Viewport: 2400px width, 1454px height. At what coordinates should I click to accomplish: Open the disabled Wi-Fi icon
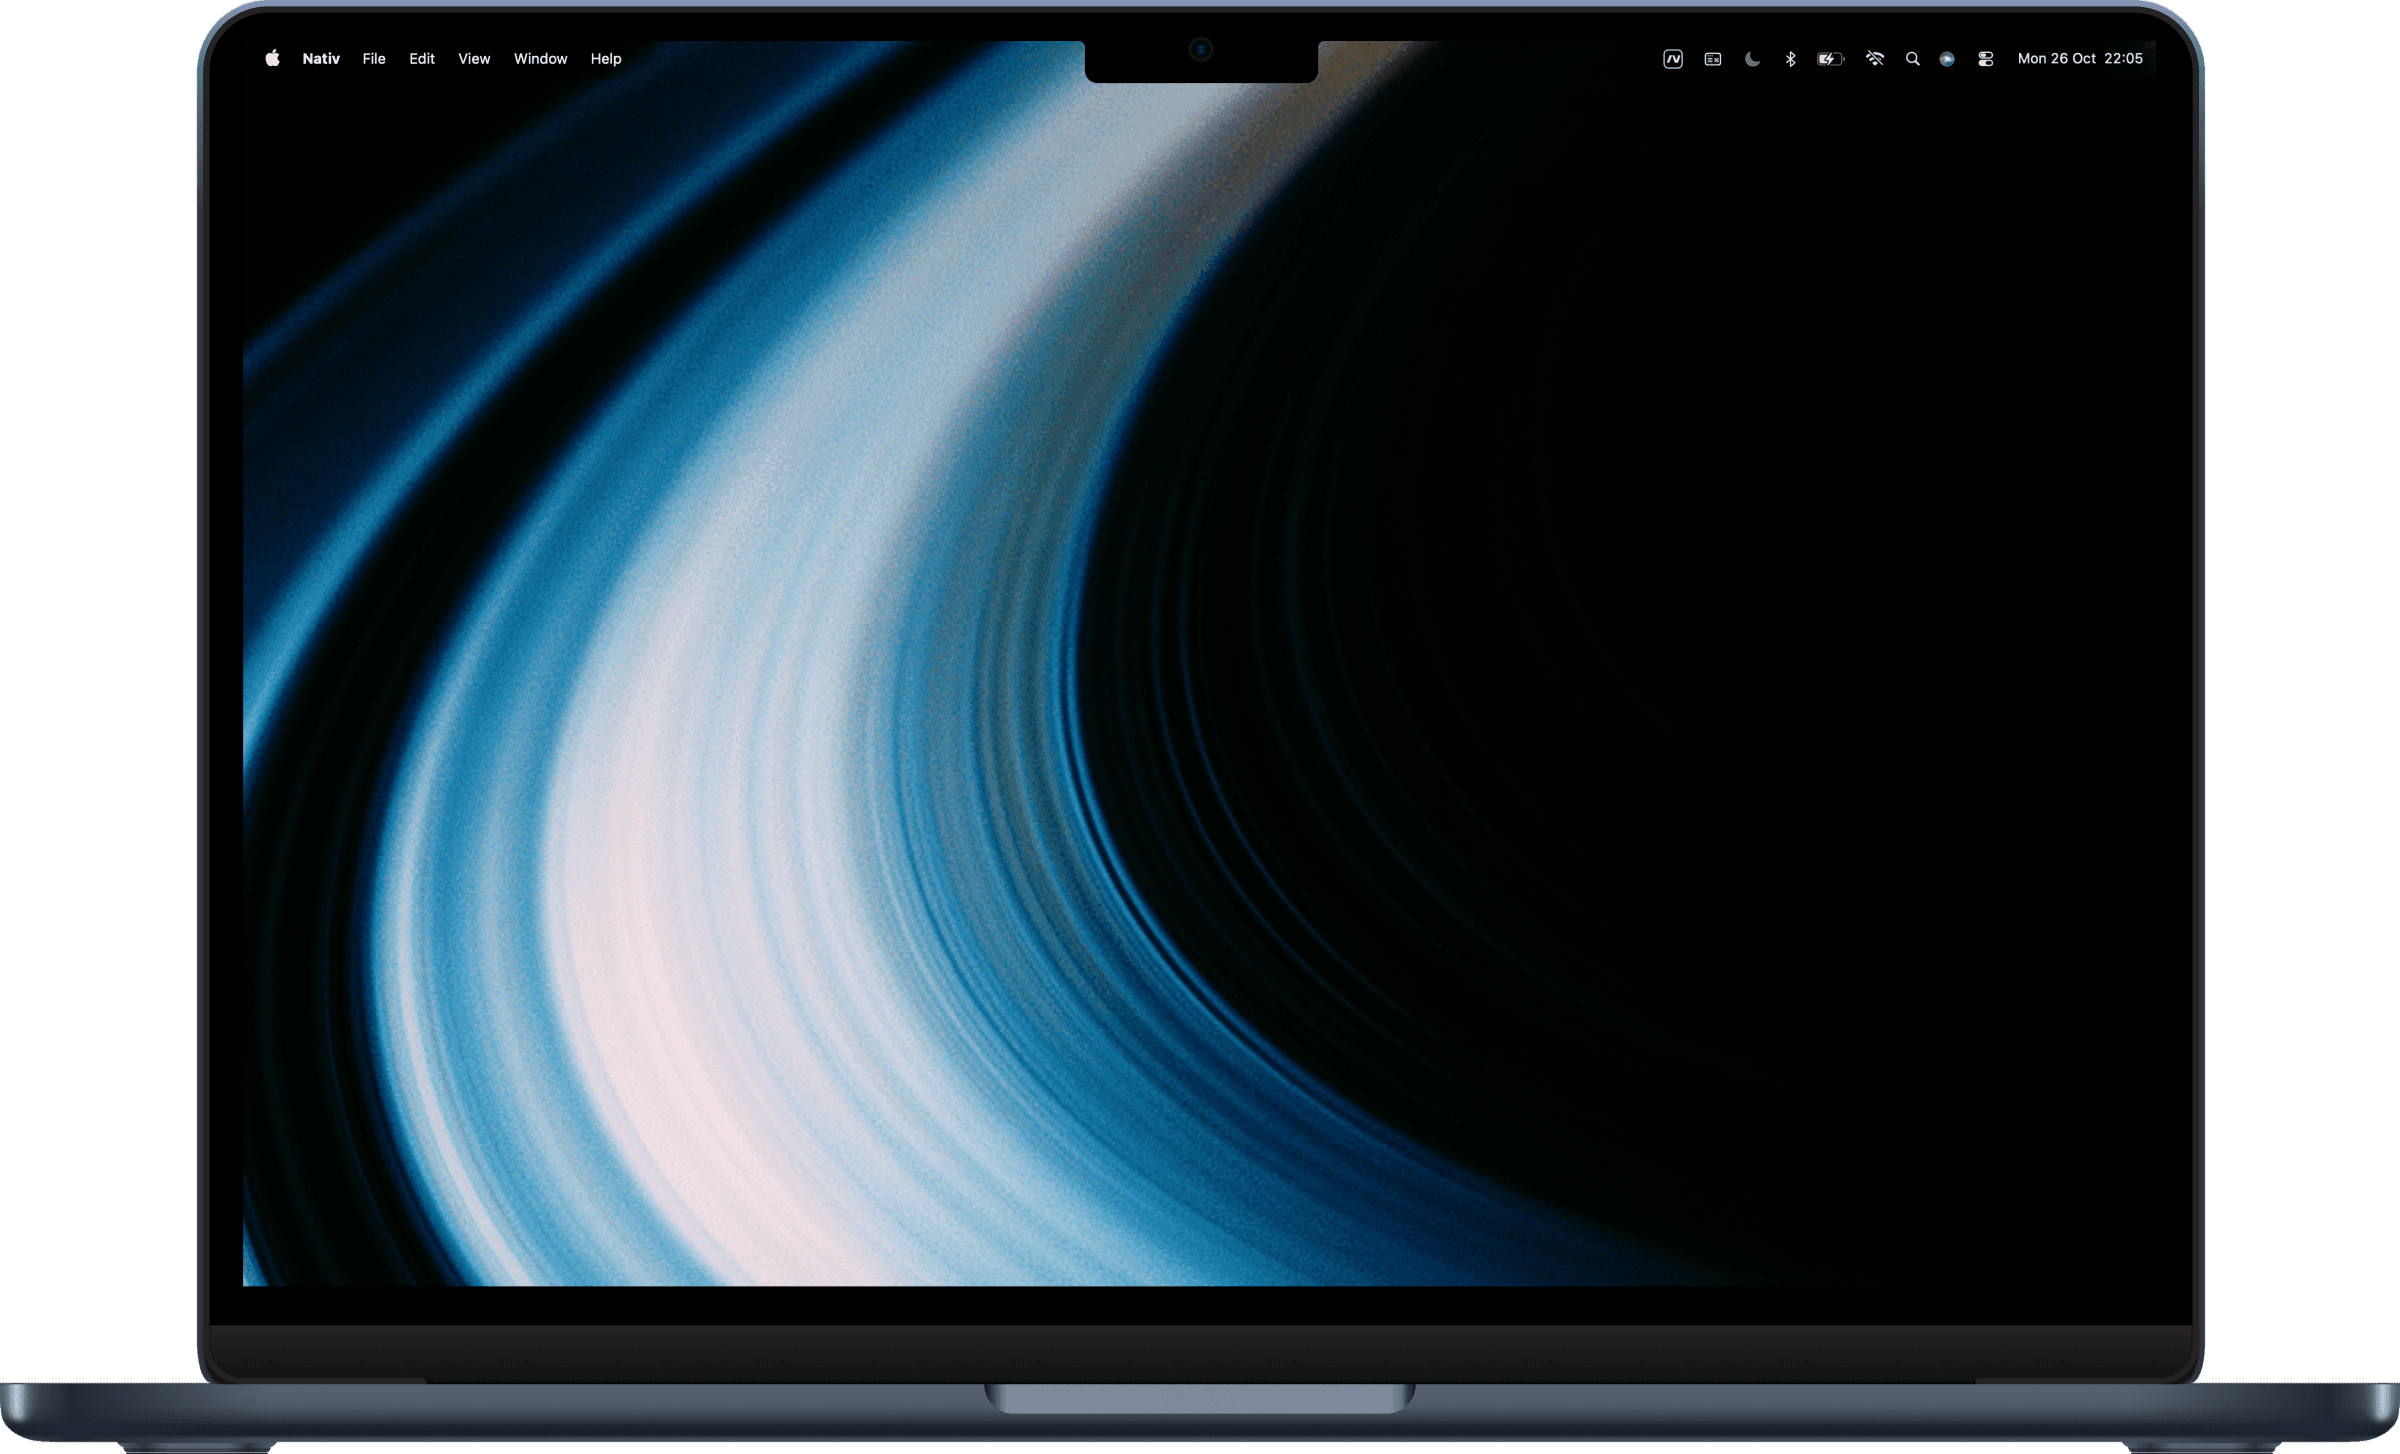pyautogui.click(x=1875, y=59)
